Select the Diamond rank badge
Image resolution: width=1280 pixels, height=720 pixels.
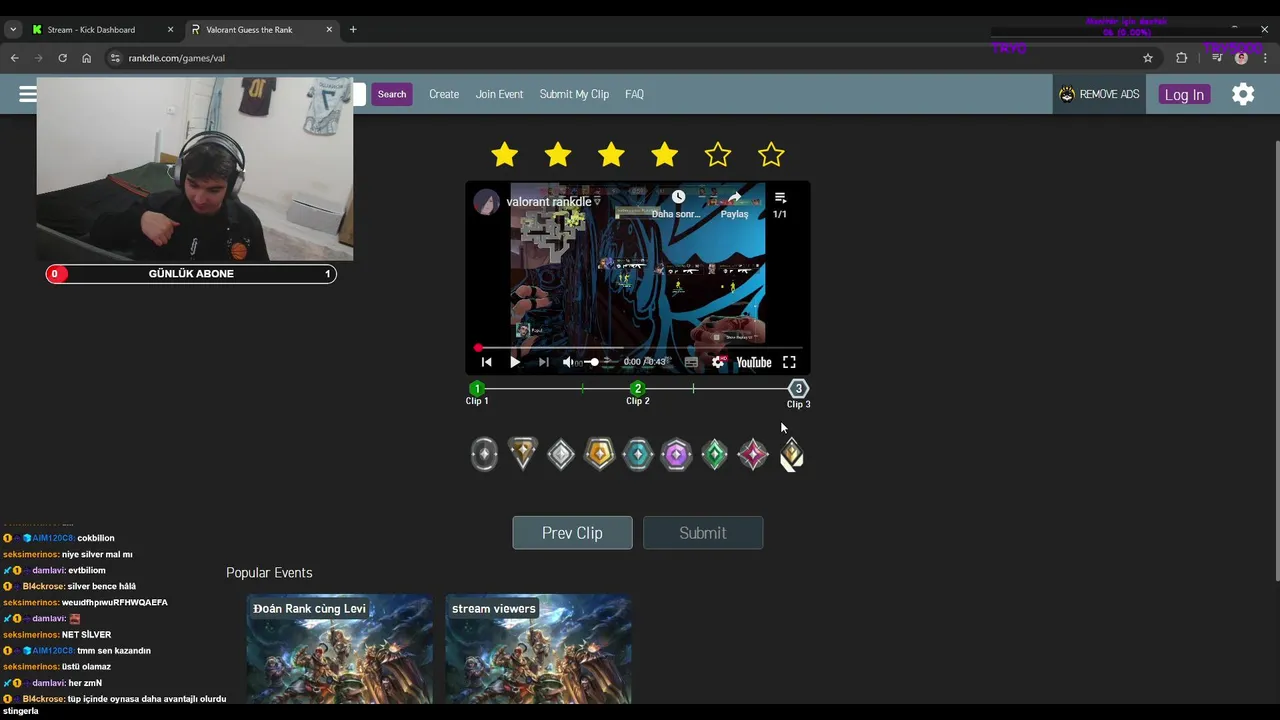click(676, 455)
